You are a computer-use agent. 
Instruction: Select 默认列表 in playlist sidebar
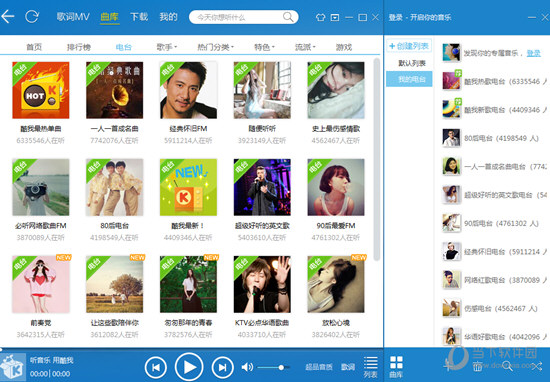pyautogui.click(x=412, y=63)
